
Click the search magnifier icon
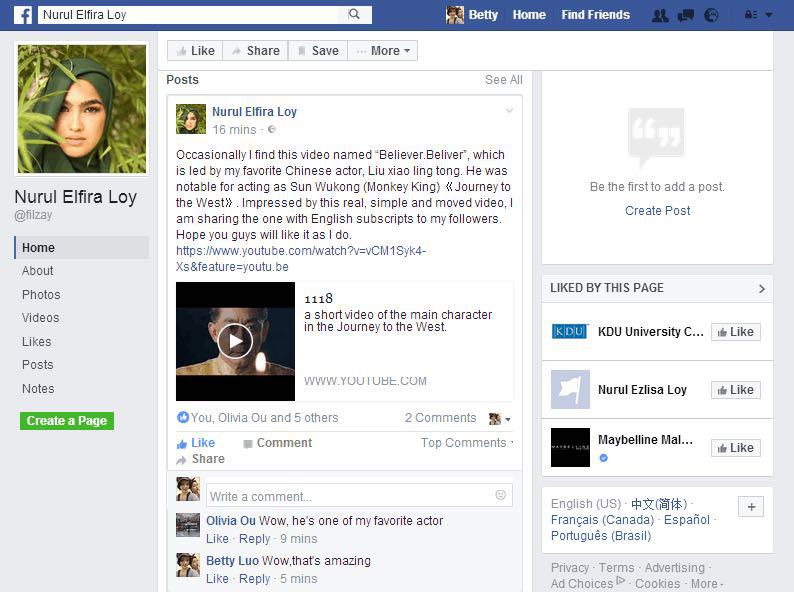point(354,15)
